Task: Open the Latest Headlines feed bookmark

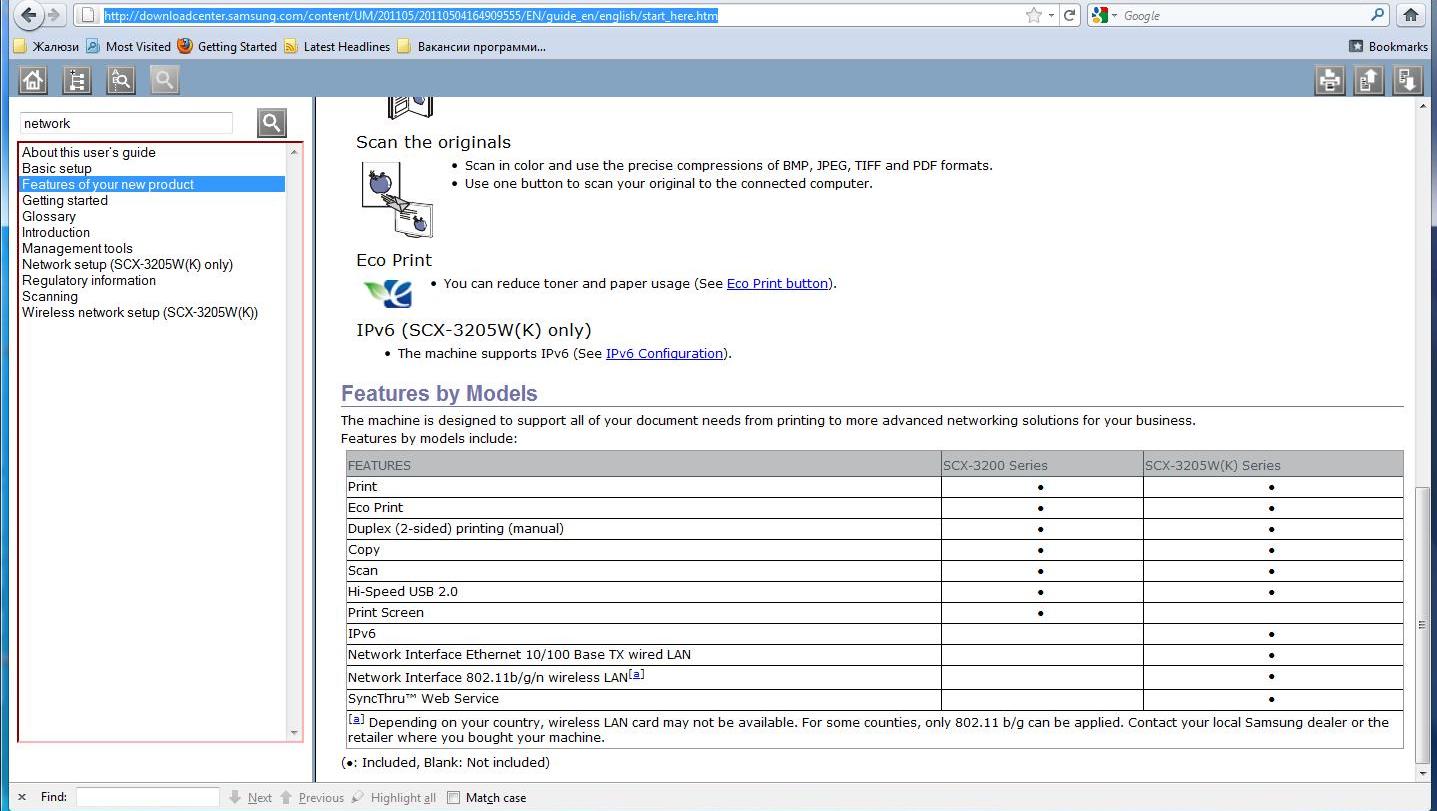Action: click(337, 46)
